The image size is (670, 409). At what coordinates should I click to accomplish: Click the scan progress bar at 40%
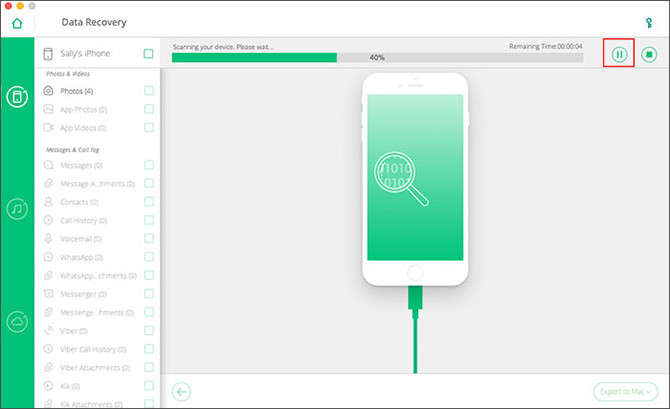point(376,58)
